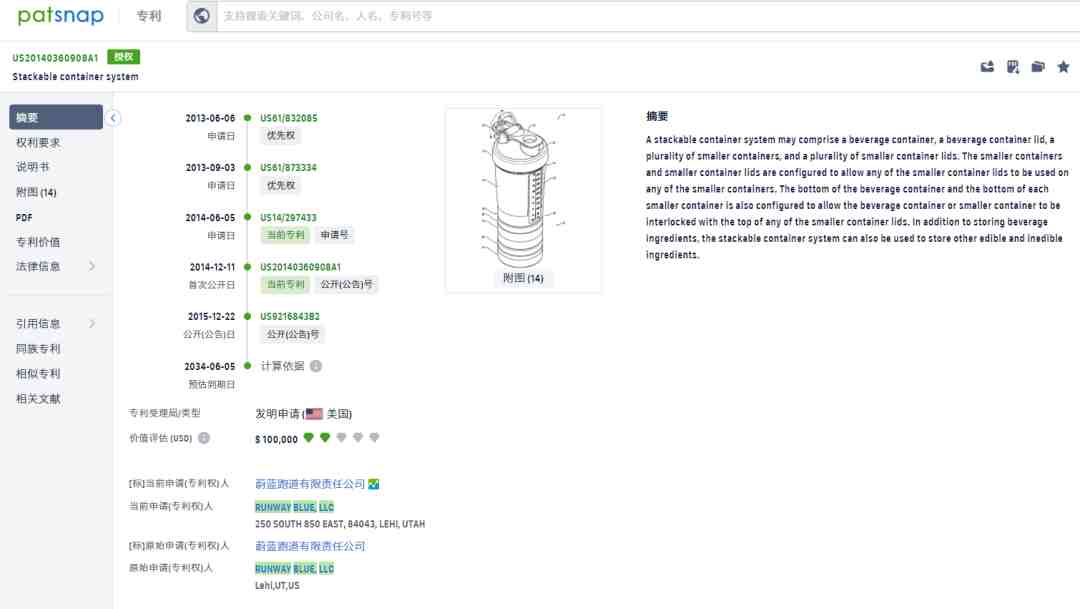Click the patent keyword search field
This screenshot has height=609, width=1080.
(x=640, y=16)
